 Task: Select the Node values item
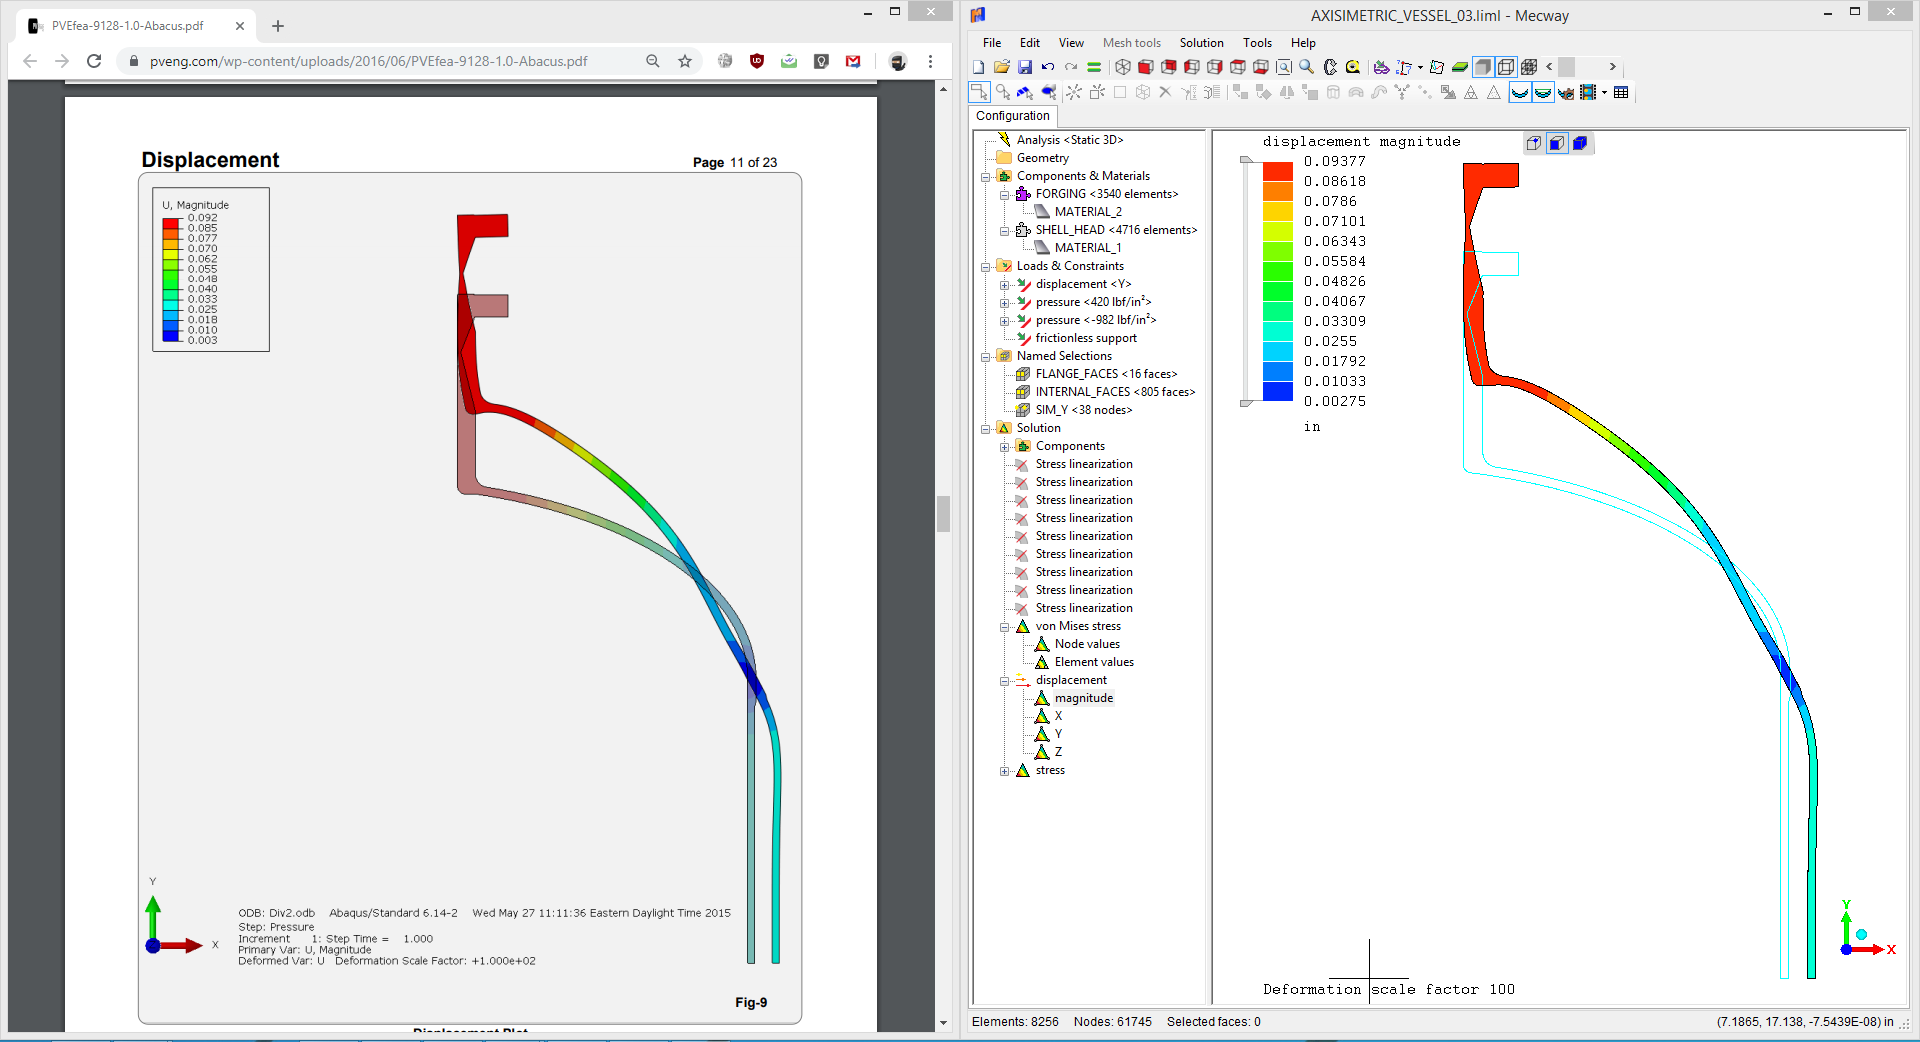1087,644
